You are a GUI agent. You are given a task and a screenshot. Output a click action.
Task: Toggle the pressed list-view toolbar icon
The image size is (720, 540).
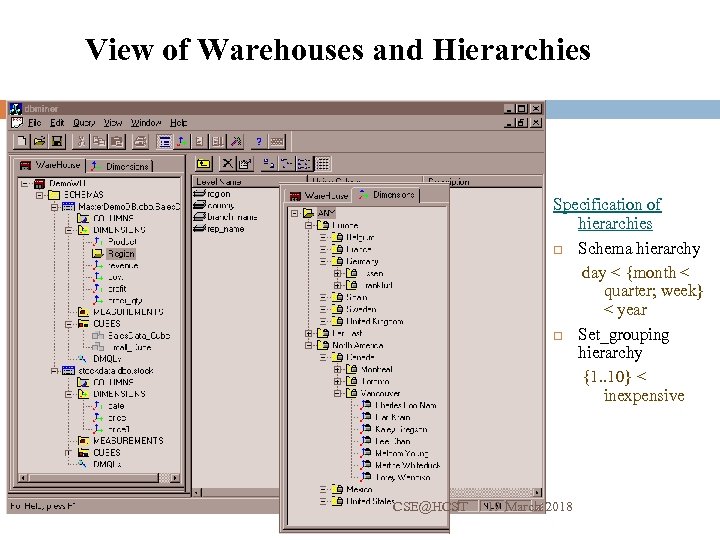tap(164, 141)
